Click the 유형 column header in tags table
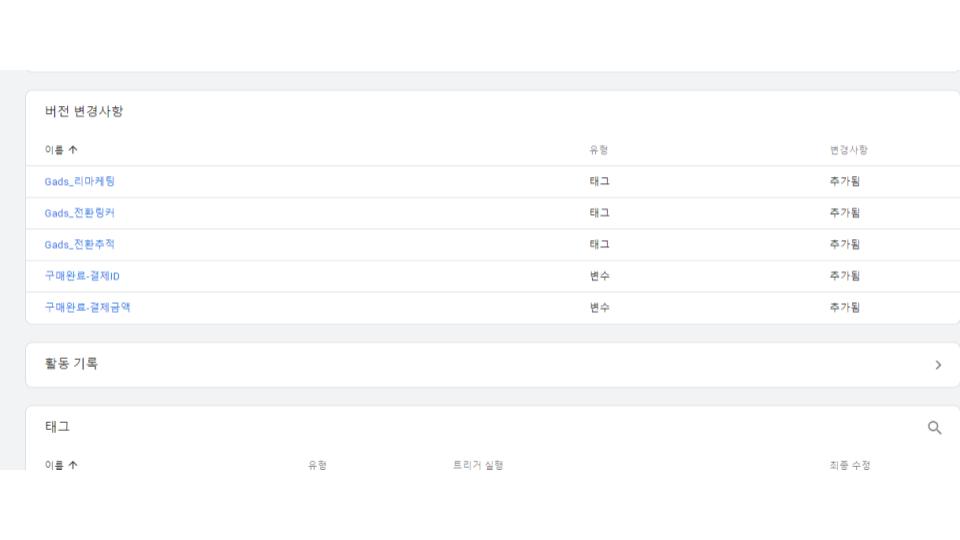Screen dimensions: 960x540 (317, 465)
